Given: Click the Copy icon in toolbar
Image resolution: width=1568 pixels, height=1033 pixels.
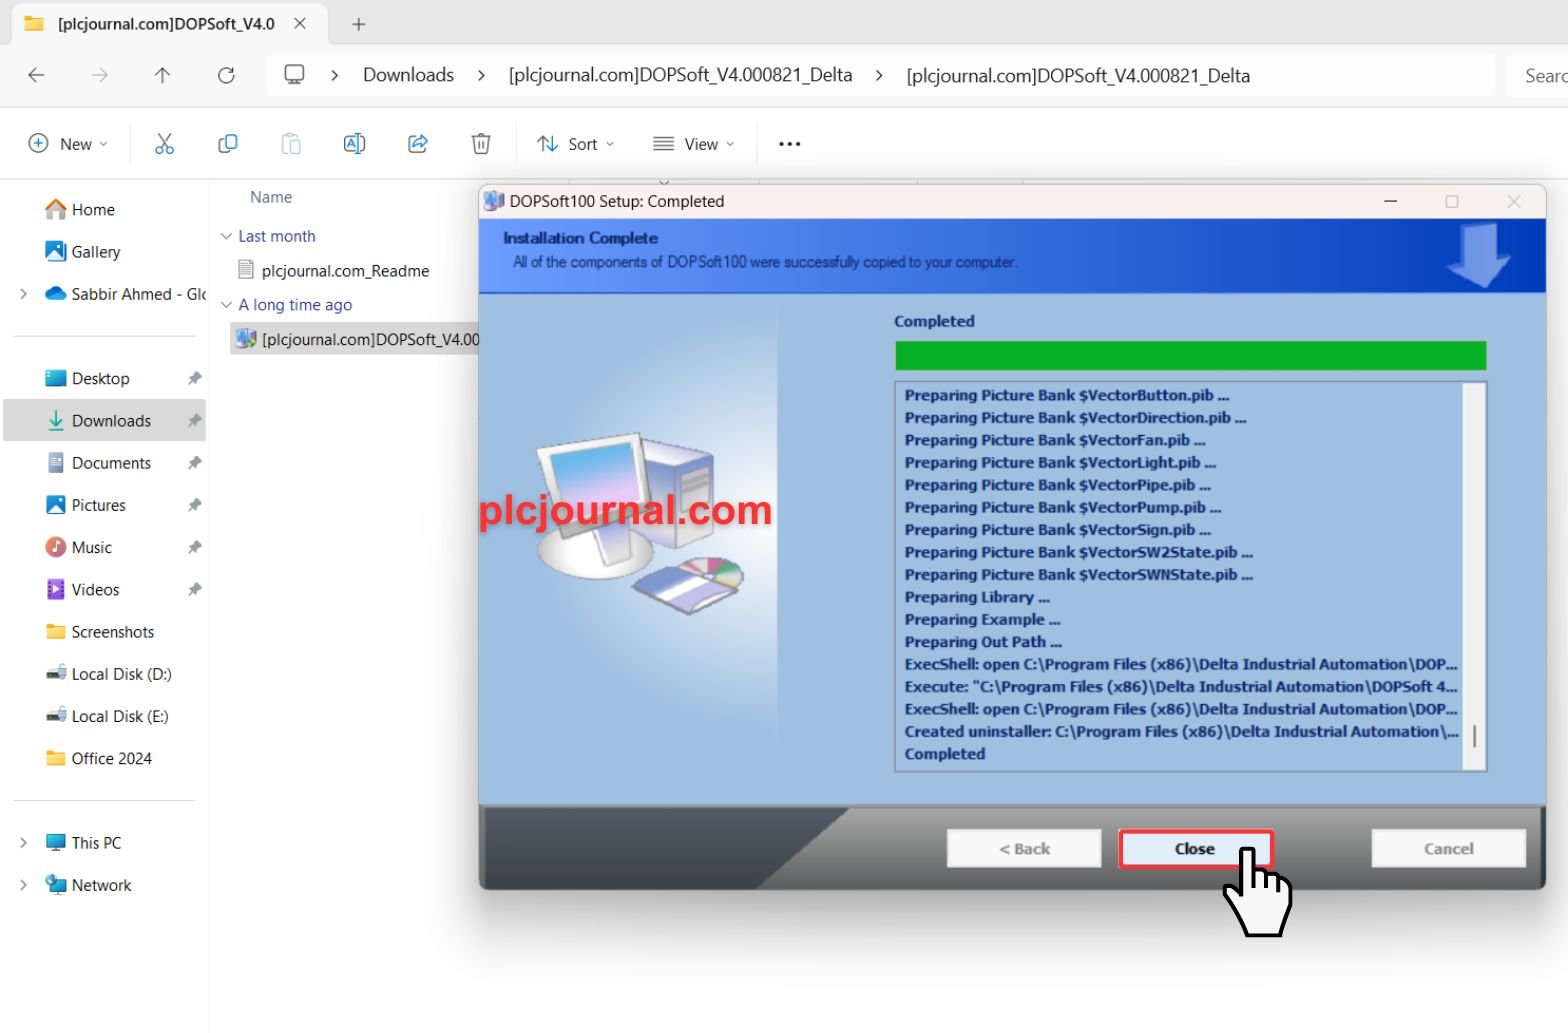Looking at the screenshot, I should tap(228, 144).
